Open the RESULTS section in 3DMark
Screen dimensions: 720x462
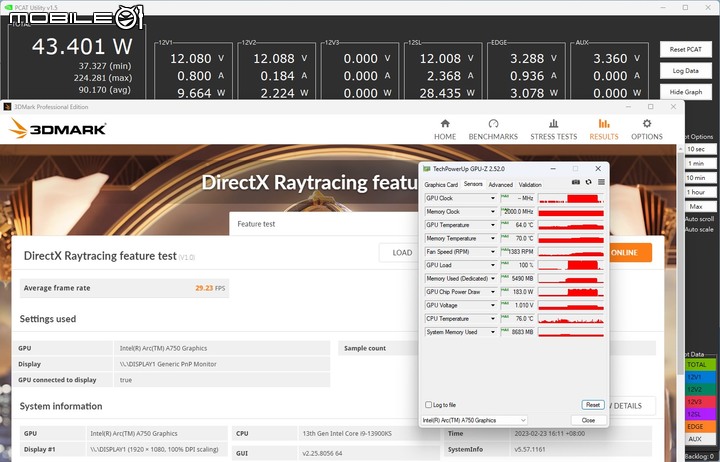click(604, 130)
